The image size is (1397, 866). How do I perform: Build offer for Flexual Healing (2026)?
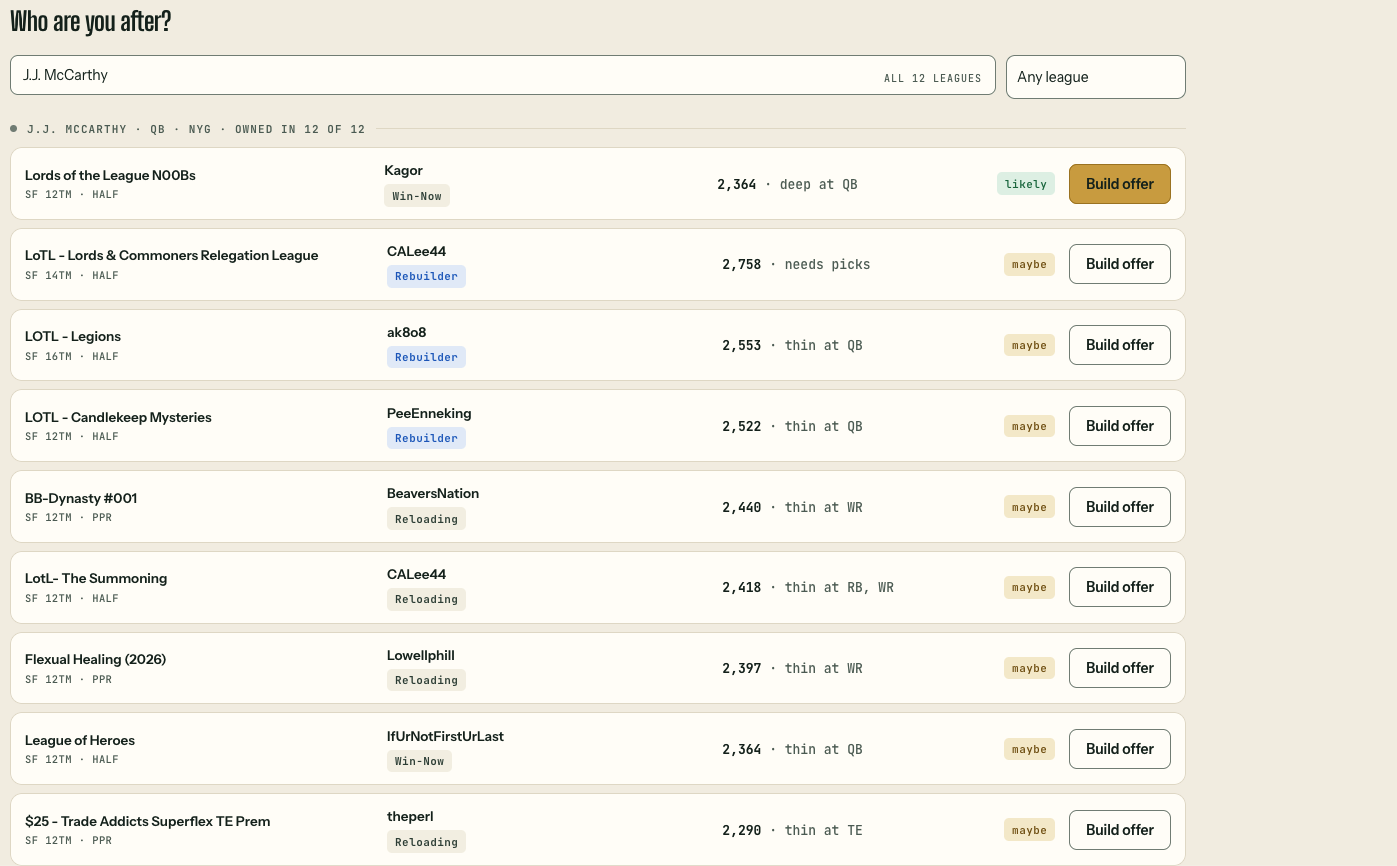(1119, 668)
